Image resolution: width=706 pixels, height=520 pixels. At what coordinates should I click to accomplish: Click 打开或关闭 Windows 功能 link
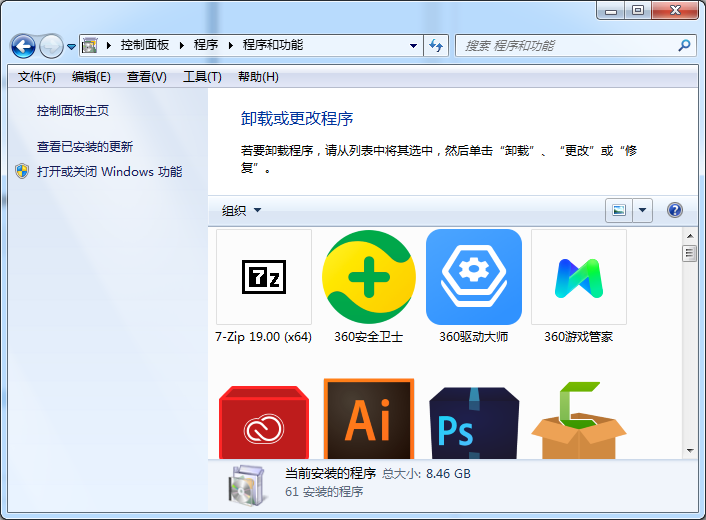point(109,171)
